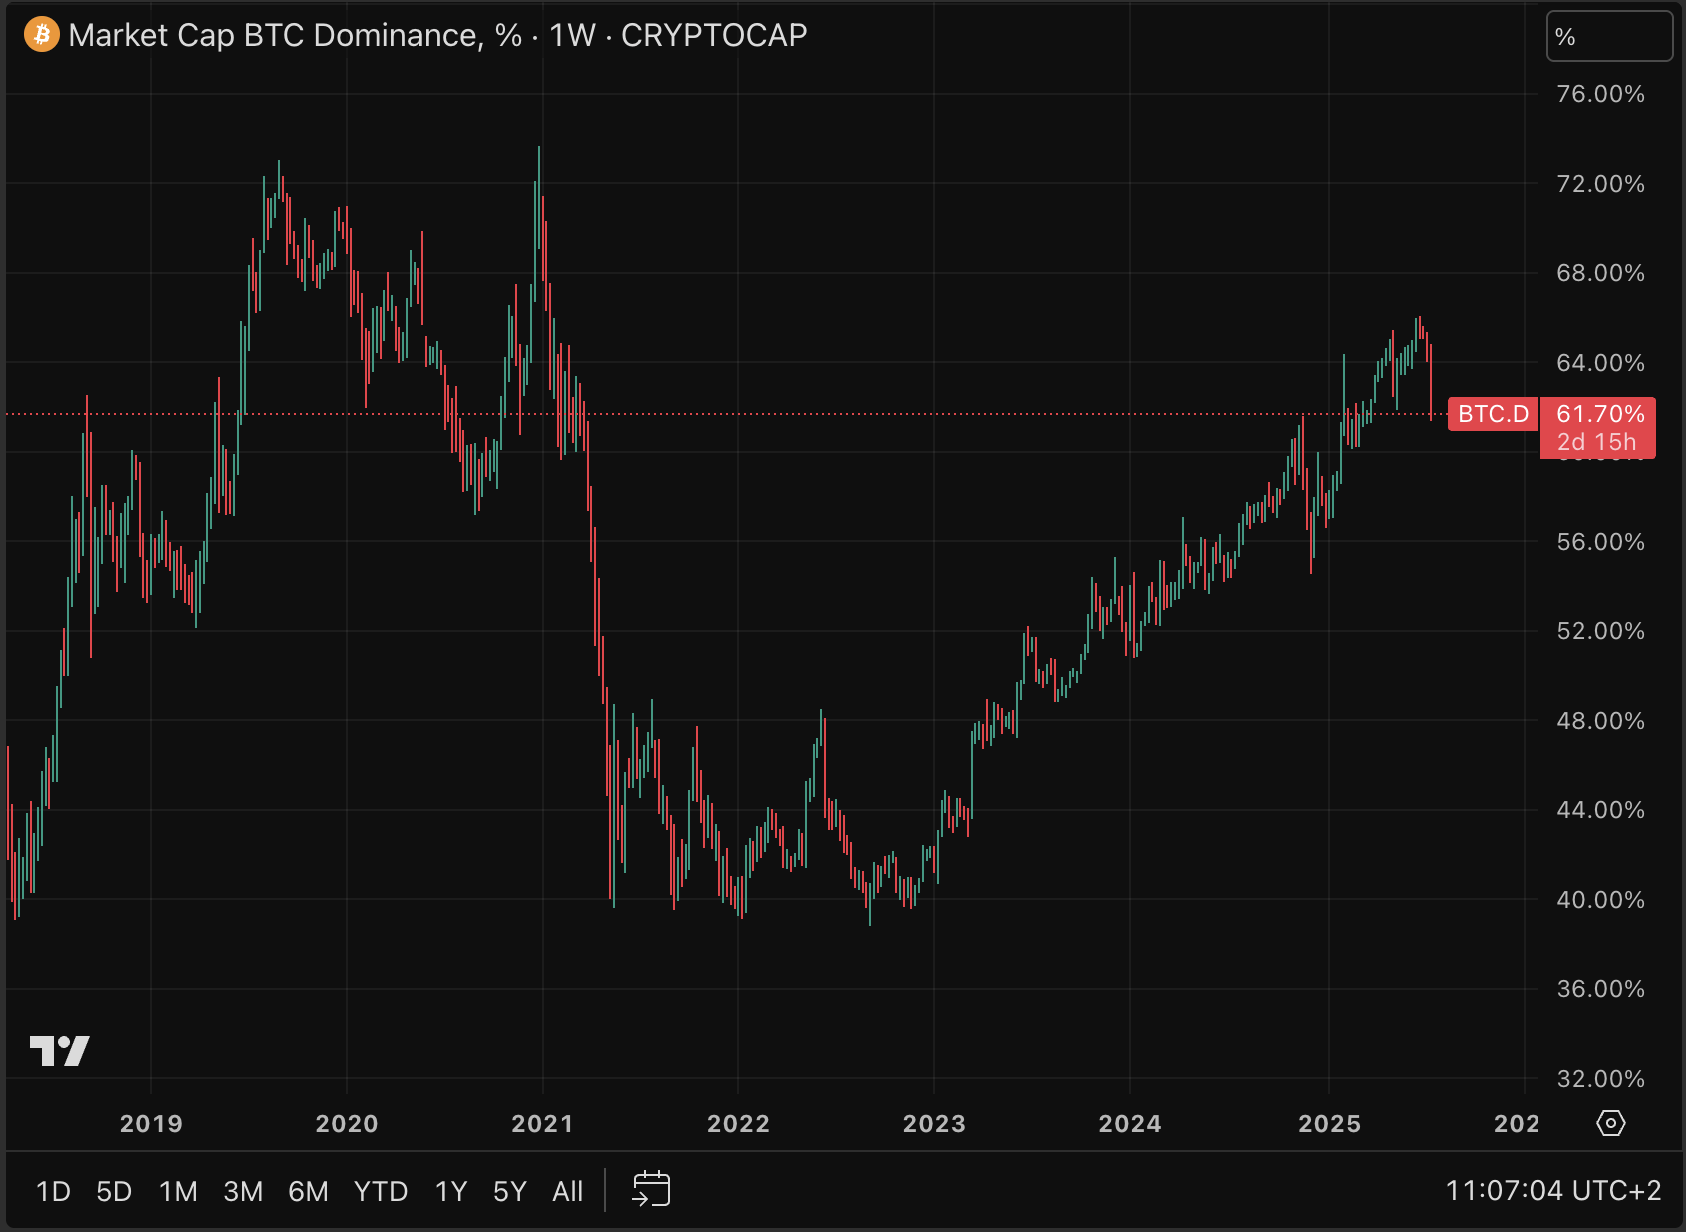Click the 2021 label on time axis
1686x1232 pixels.
542,1123
